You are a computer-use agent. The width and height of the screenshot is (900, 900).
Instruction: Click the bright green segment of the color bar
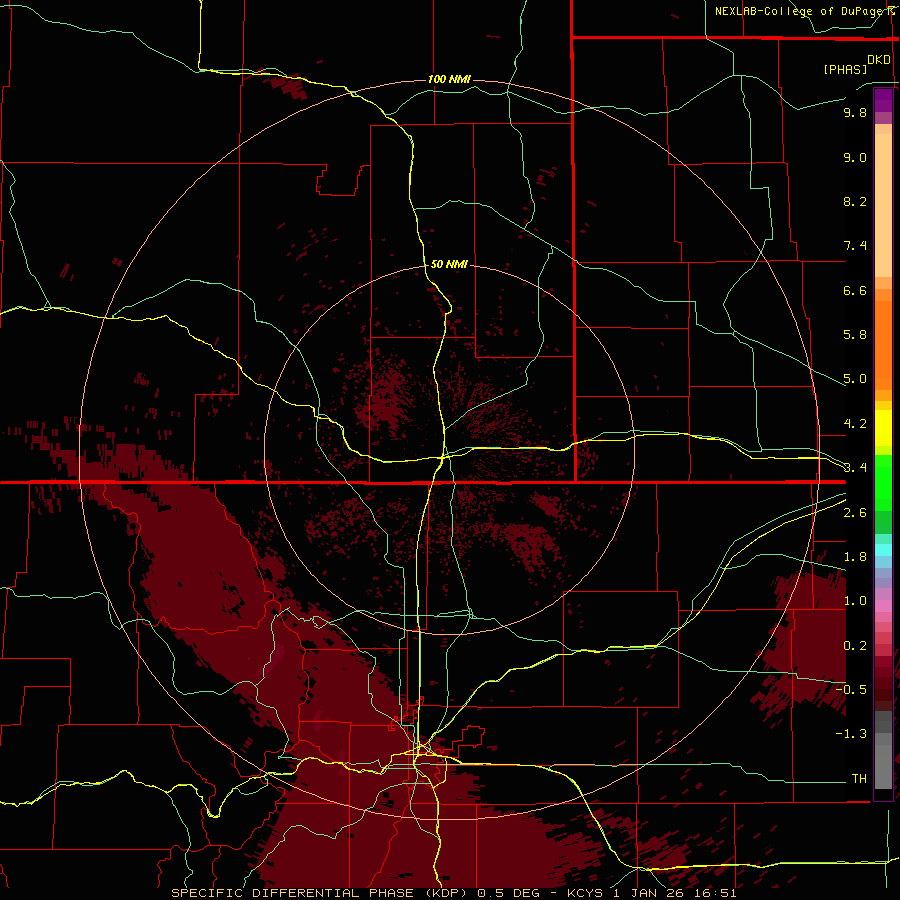click(x=883, y=482)
